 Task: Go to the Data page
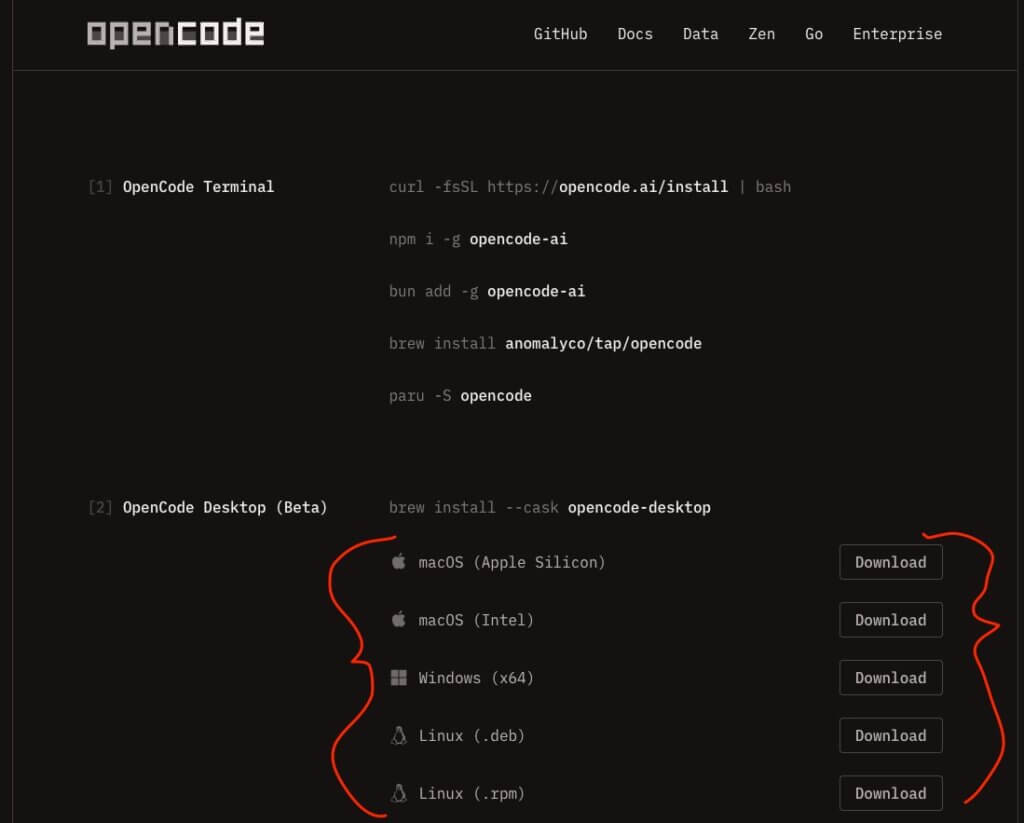(x=700, y=34)
